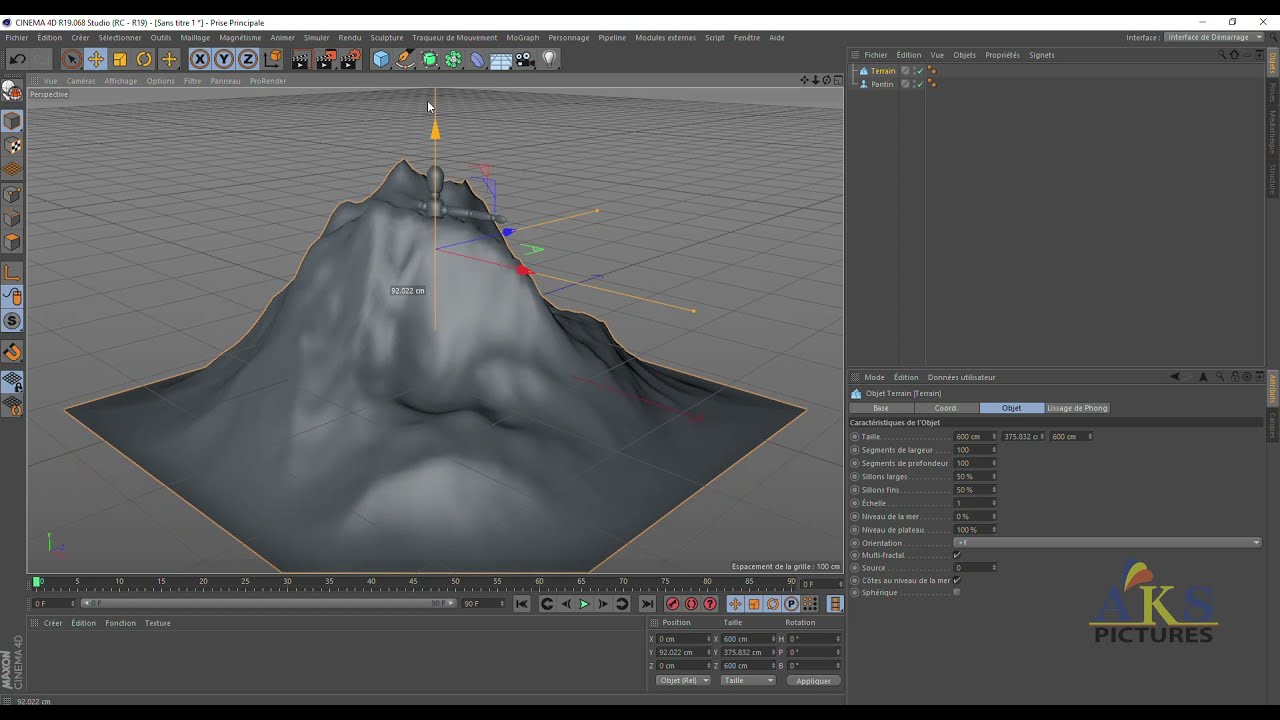Switch the coordinate system icon
Screen dimensions: 1280x720
(273, 59)
